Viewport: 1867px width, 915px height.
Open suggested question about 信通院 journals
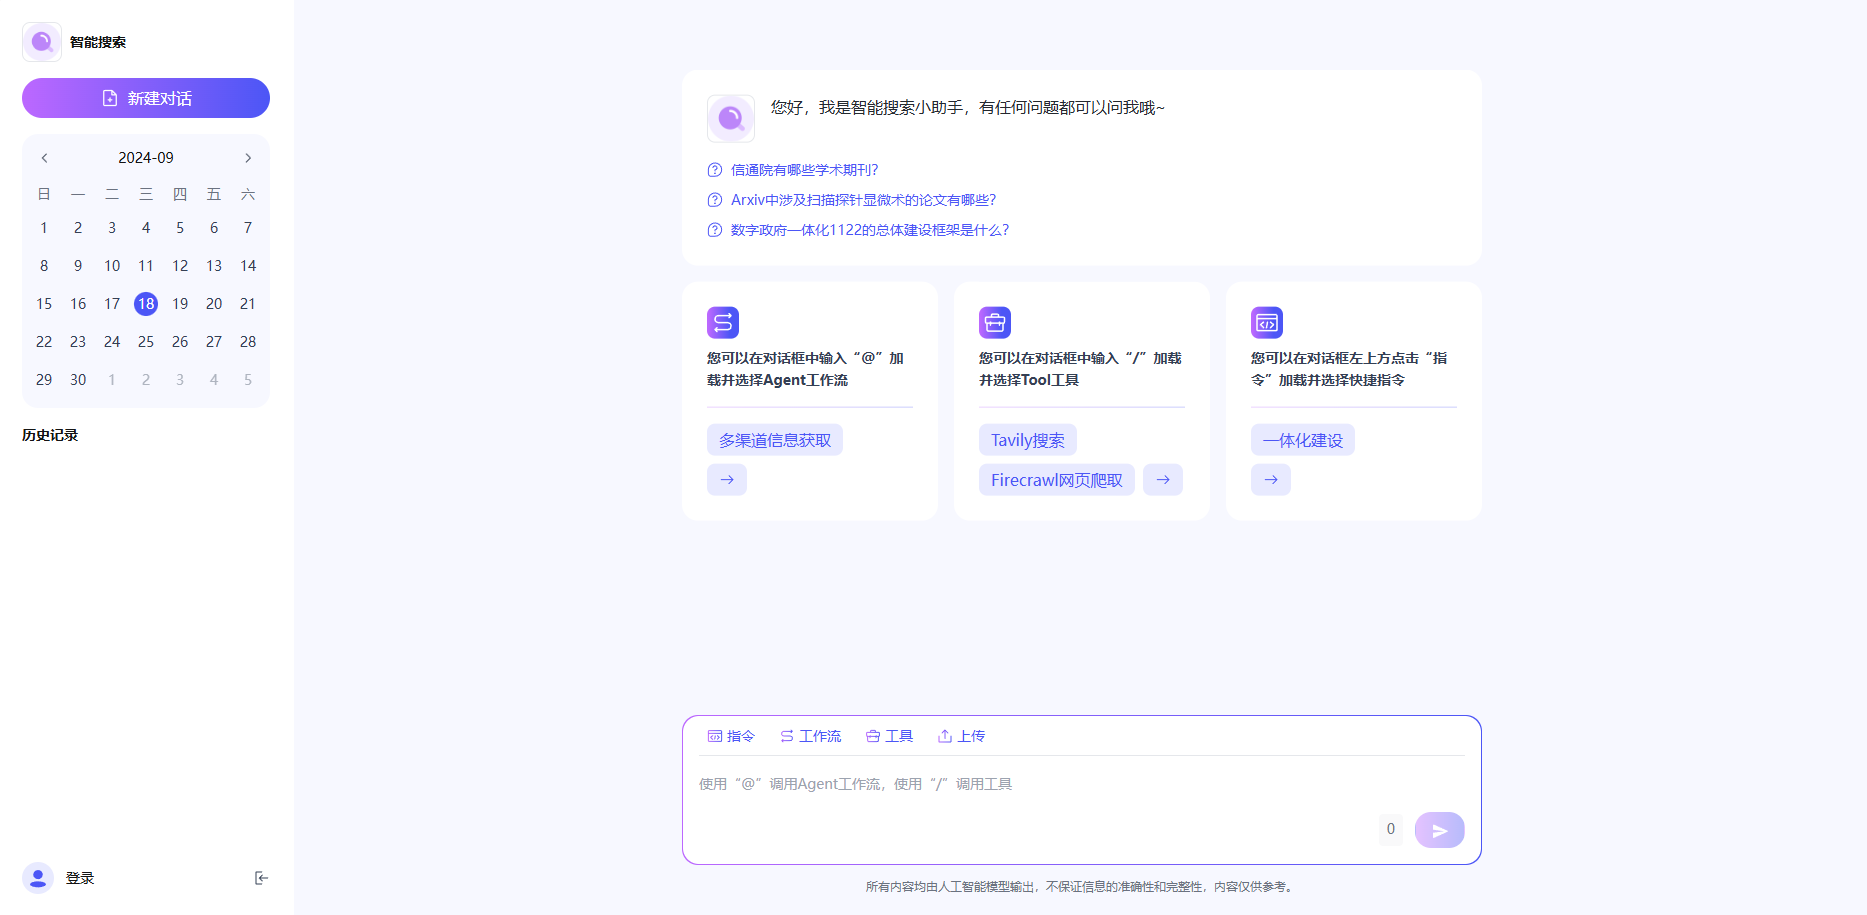click(x=804, y=170)
